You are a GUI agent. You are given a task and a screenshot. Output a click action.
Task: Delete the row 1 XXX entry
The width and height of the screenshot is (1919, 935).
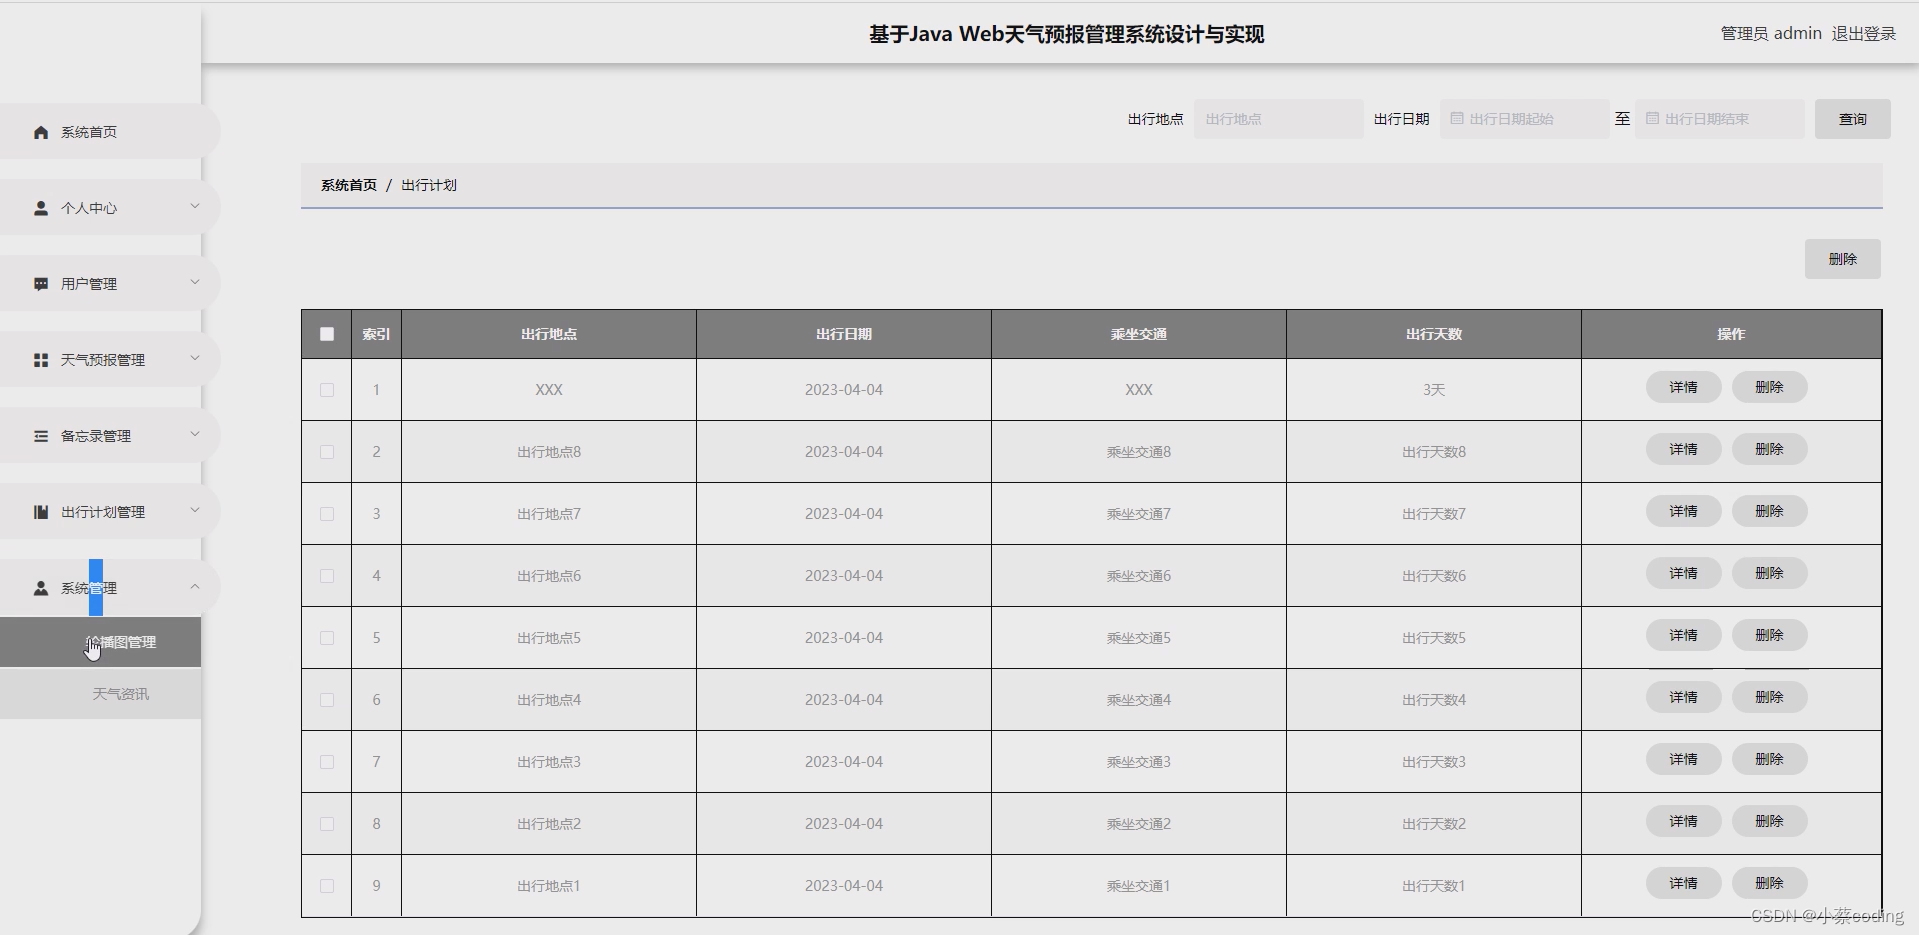click(x=1769, y=387)
